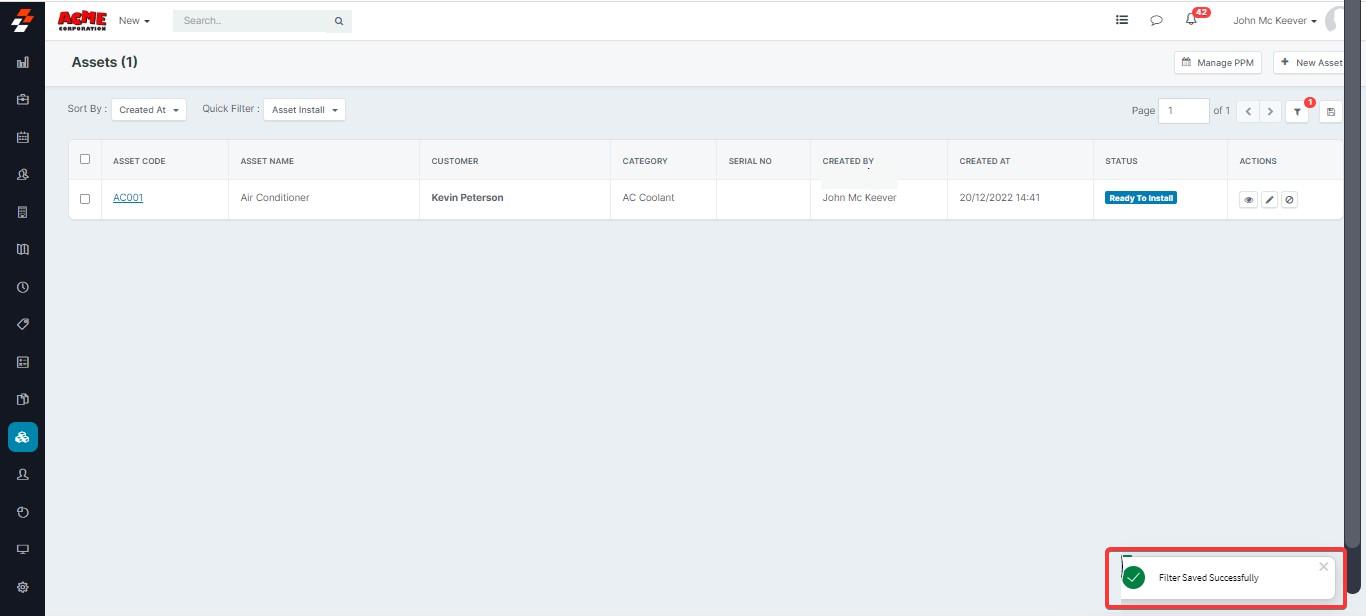Edit asset AC001 with pencil icon
Screen dimensions: 1366x616
tap(1269, 200)
